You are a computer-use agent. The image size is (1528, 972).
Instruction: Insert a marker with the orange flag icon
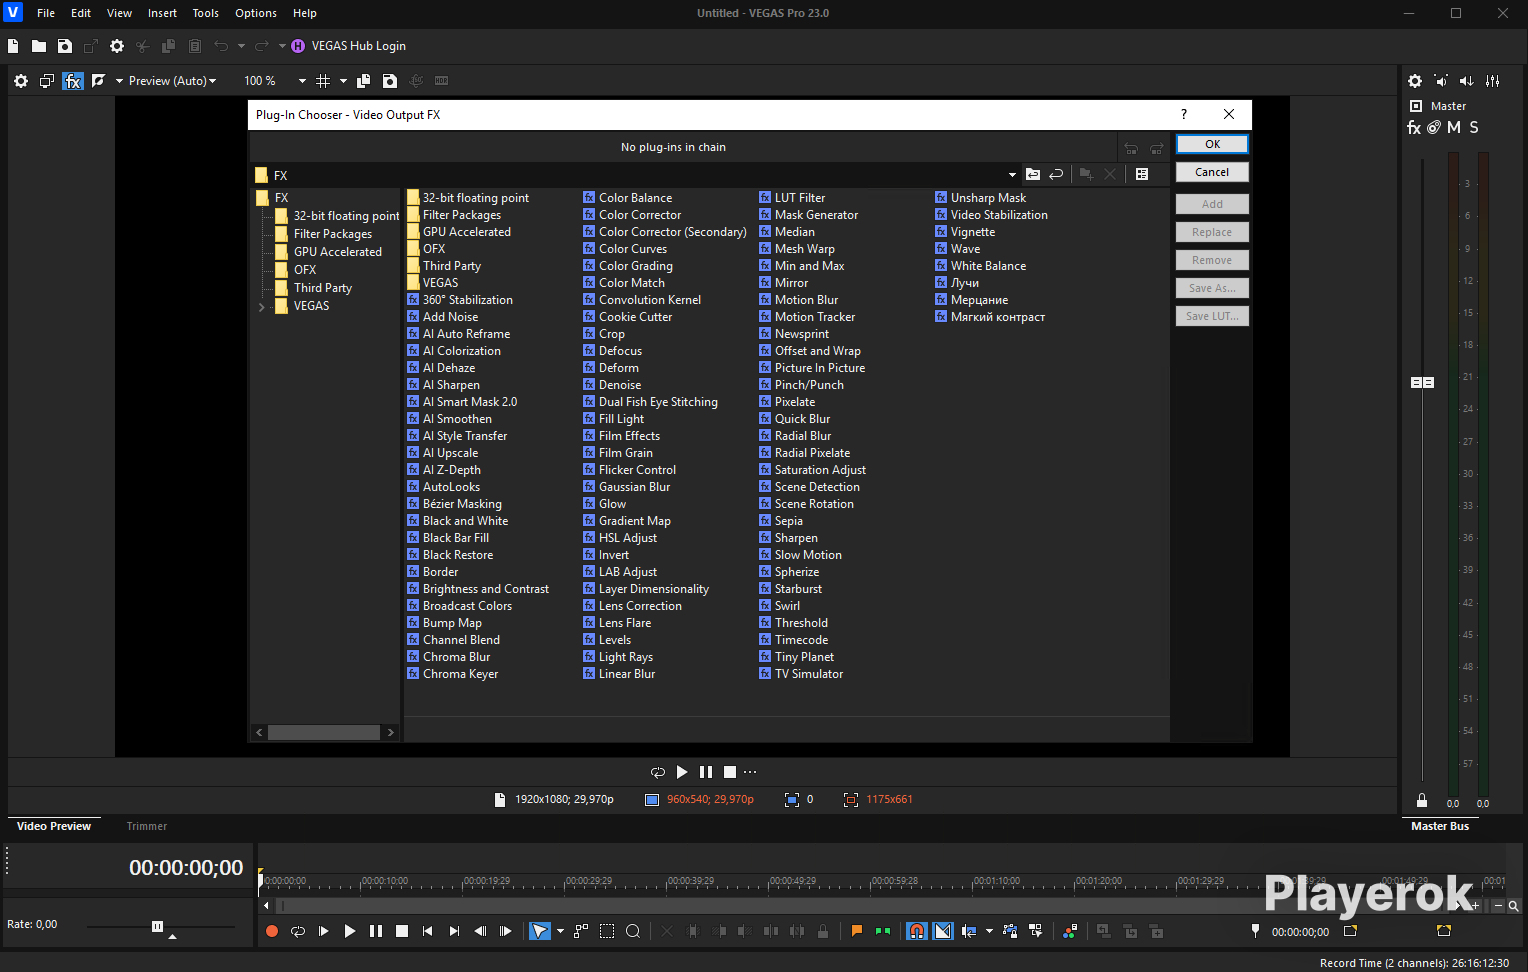tap(857, 931)
